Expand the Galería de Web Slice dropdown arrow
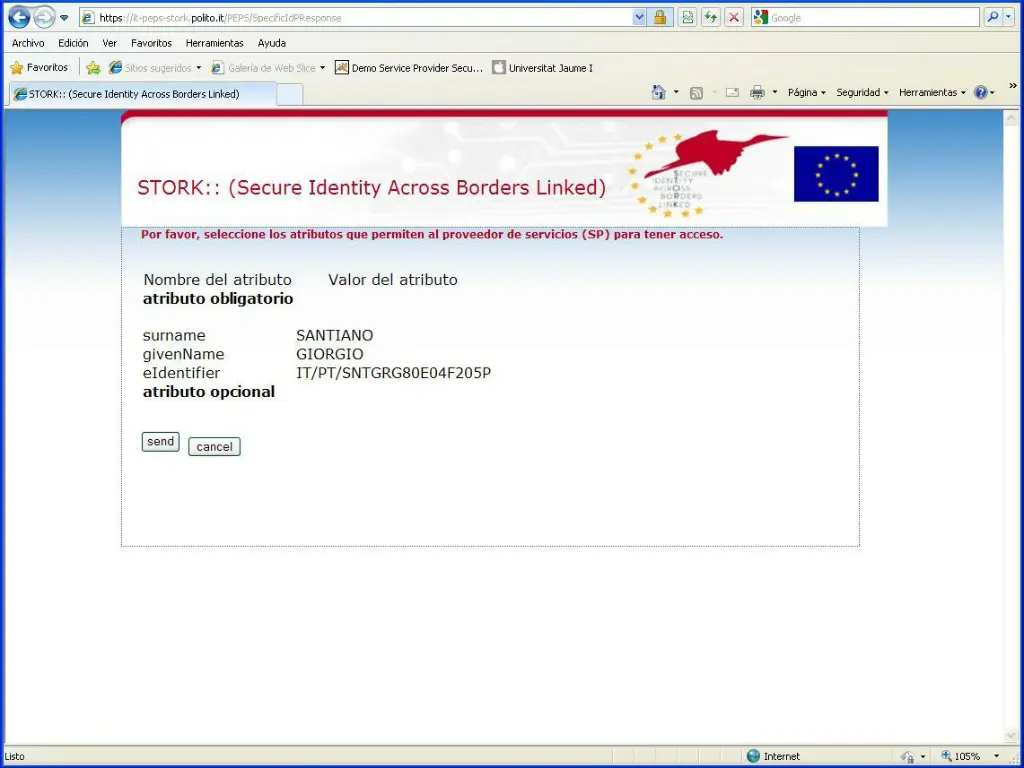This screenshot has width=1024, height=768. coord(323,68)
